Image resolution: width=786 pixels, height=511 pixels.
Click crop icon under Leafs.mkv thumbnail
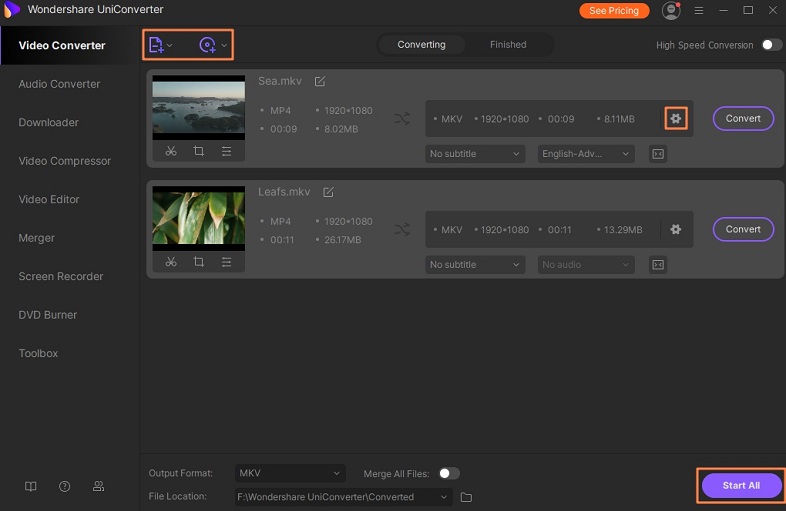(199, 262)
